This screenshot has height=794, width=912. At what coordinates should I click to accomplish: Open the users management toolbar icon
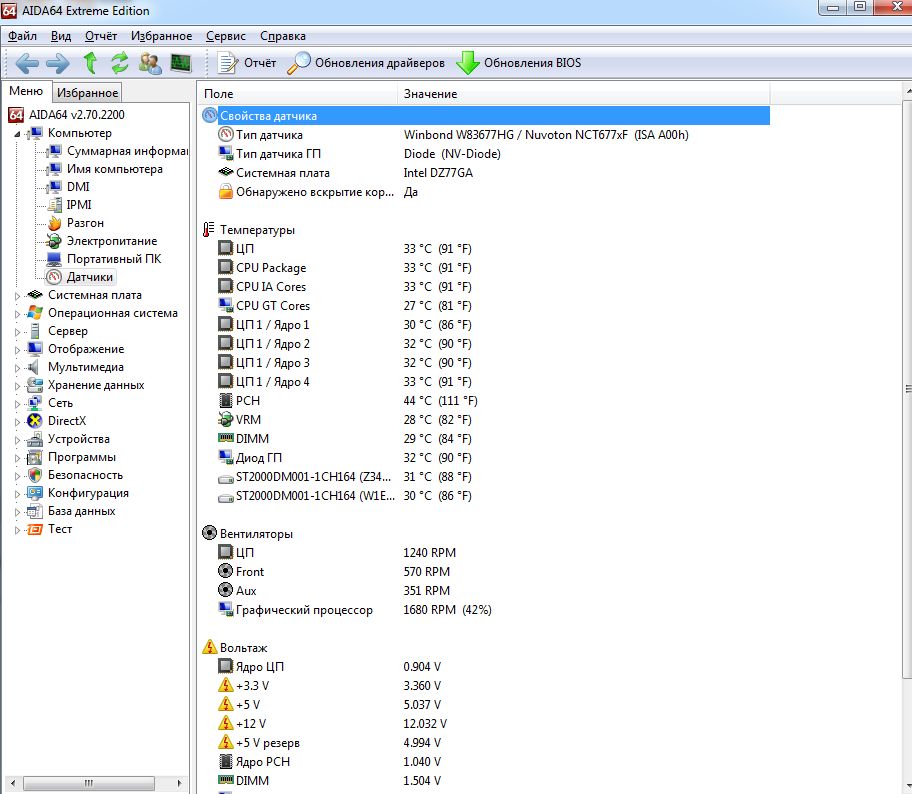click(x=151, y=63)
